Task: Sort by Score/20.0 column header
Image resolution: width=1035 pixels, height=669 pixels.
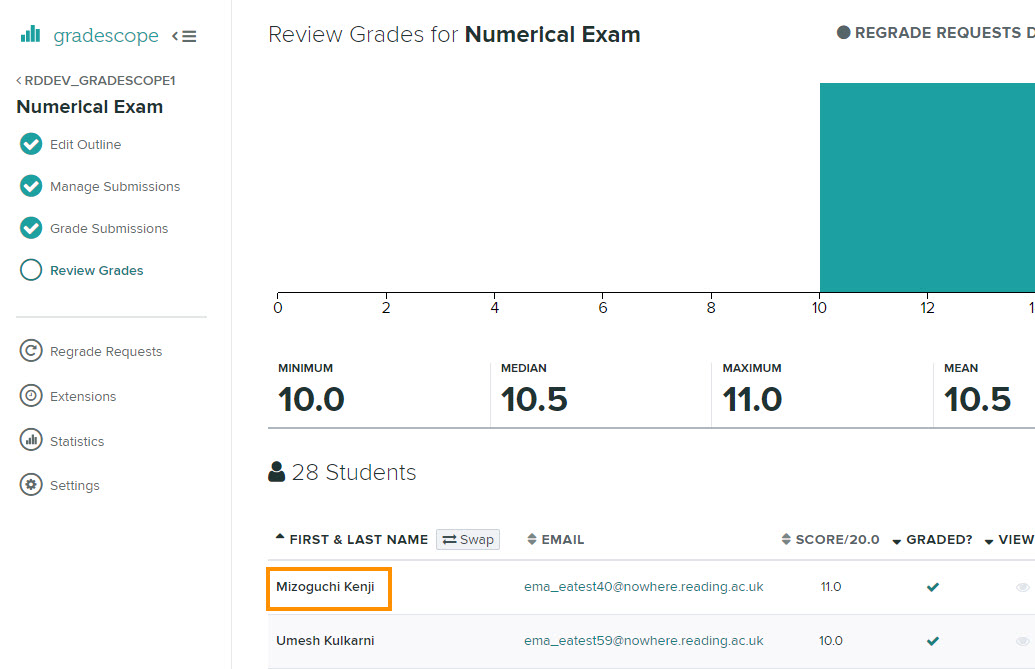Action: pos(836,539)
